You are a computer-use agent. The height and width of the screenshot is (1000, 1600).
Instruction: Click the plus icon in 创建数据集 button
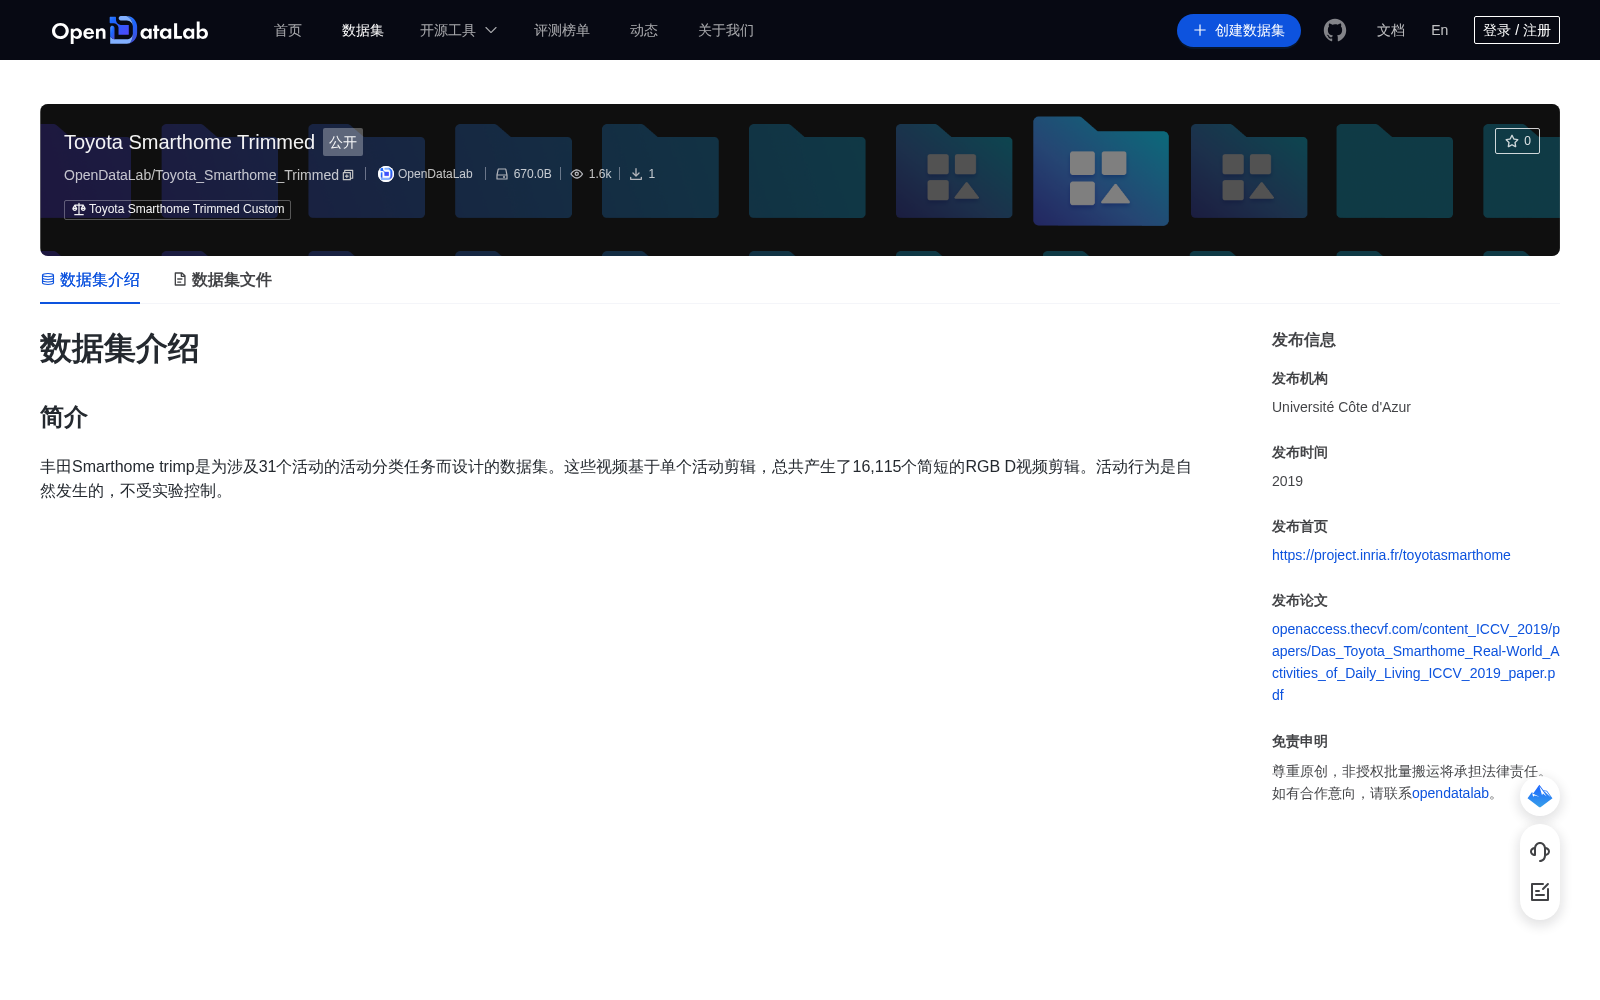(x=1200, y=30)
